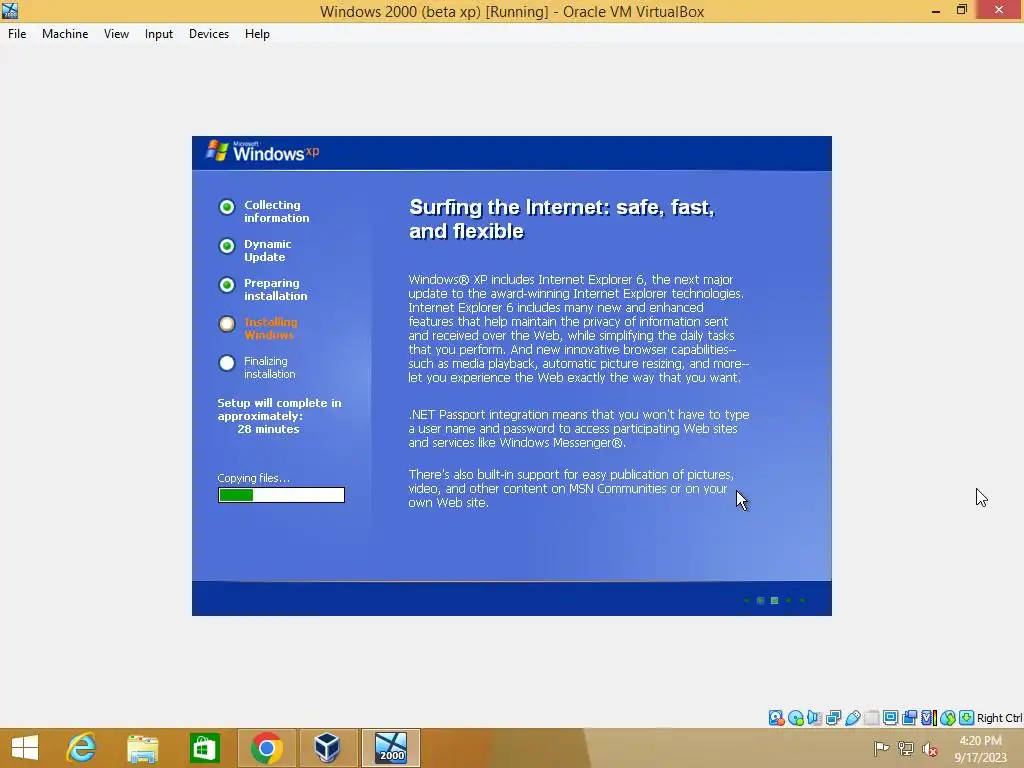1024x768 pixels.
Task: Open the View menu
Action: pos(116,34)
